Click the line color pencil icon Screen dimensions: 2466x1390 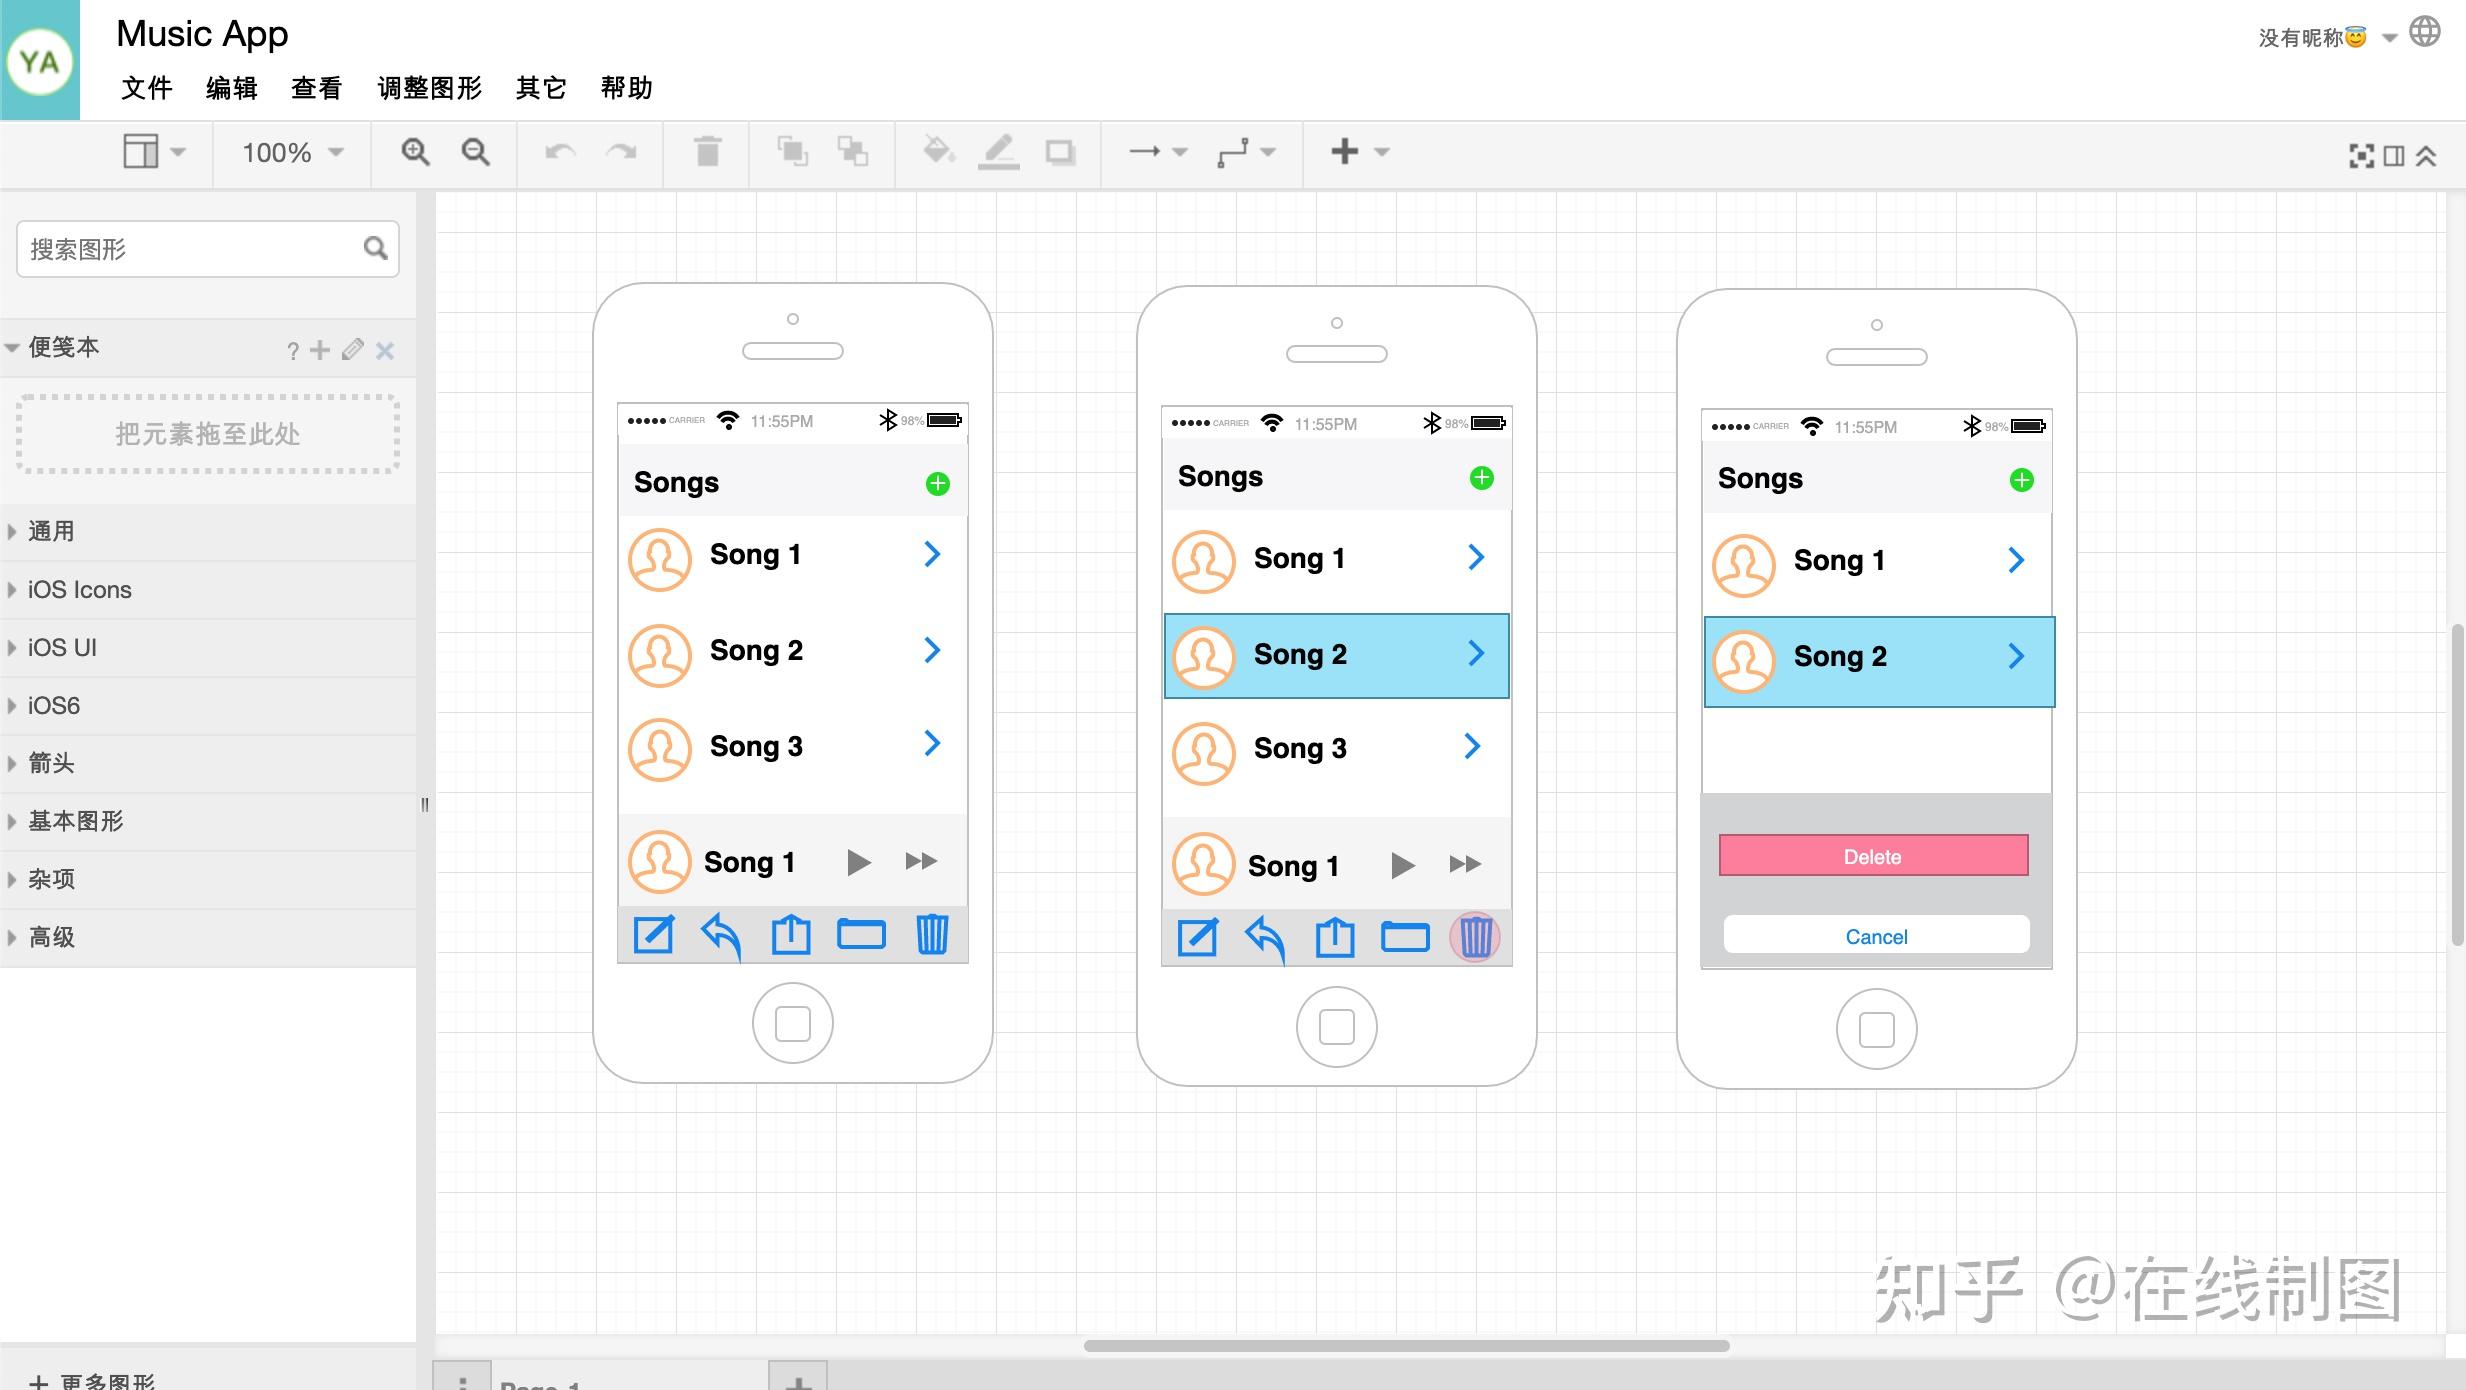tap(998, 152)
